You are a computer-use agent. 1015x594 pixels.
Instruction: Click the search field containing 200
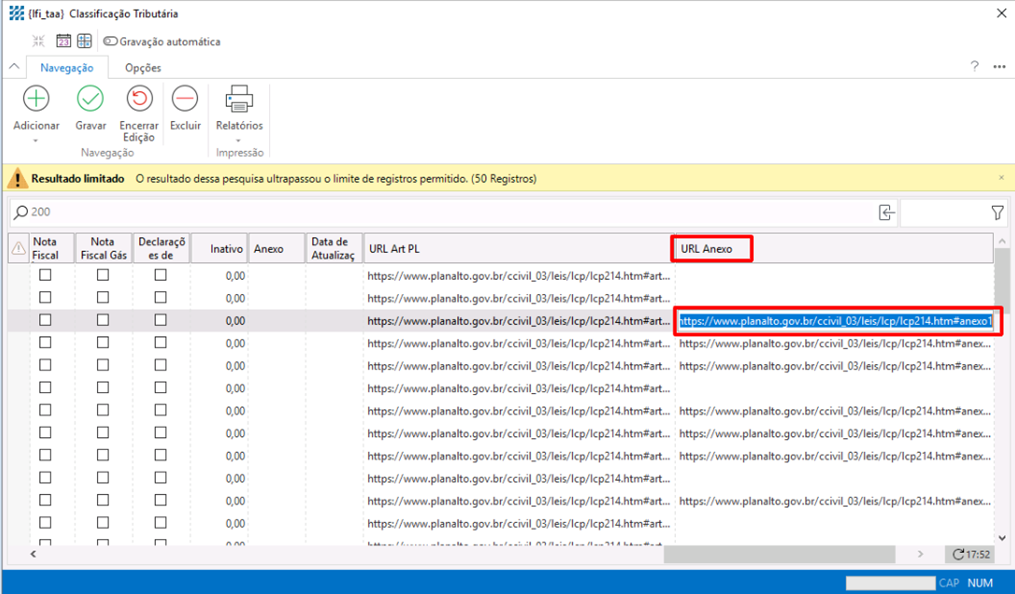(x=440, y=212)
